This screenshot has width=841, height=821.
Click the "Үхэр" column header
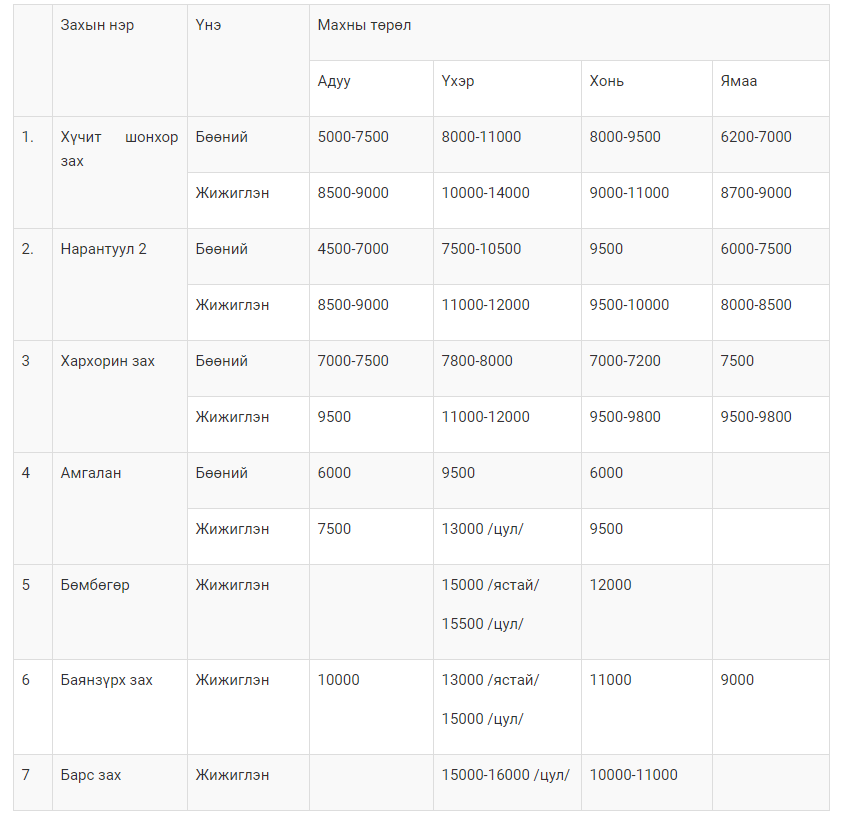pyautogui.click(x=458, y=81)
